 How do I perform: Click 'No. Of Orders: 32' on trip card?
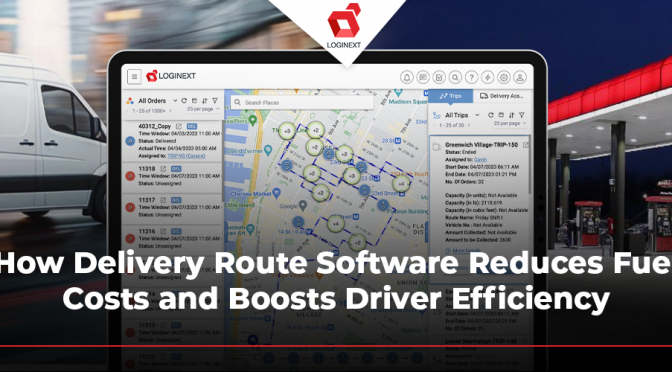pyautogui.click(x=465, y=182)
